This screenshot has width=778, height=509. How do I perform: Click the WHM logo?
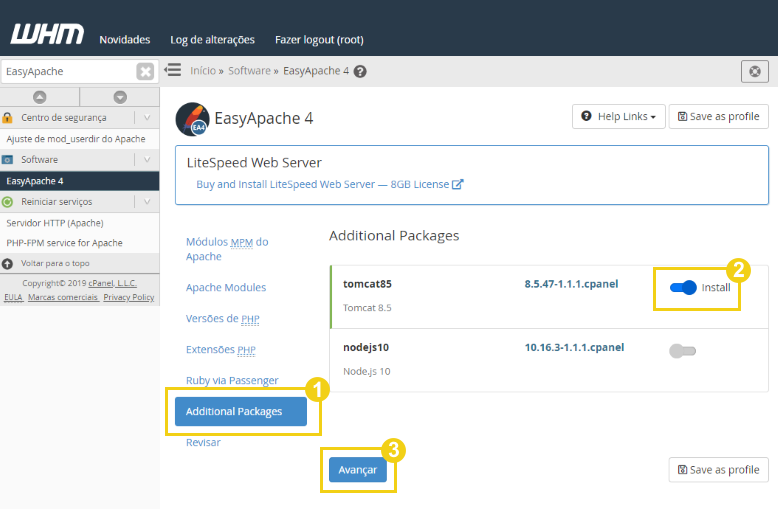click(x=47, y=34)
